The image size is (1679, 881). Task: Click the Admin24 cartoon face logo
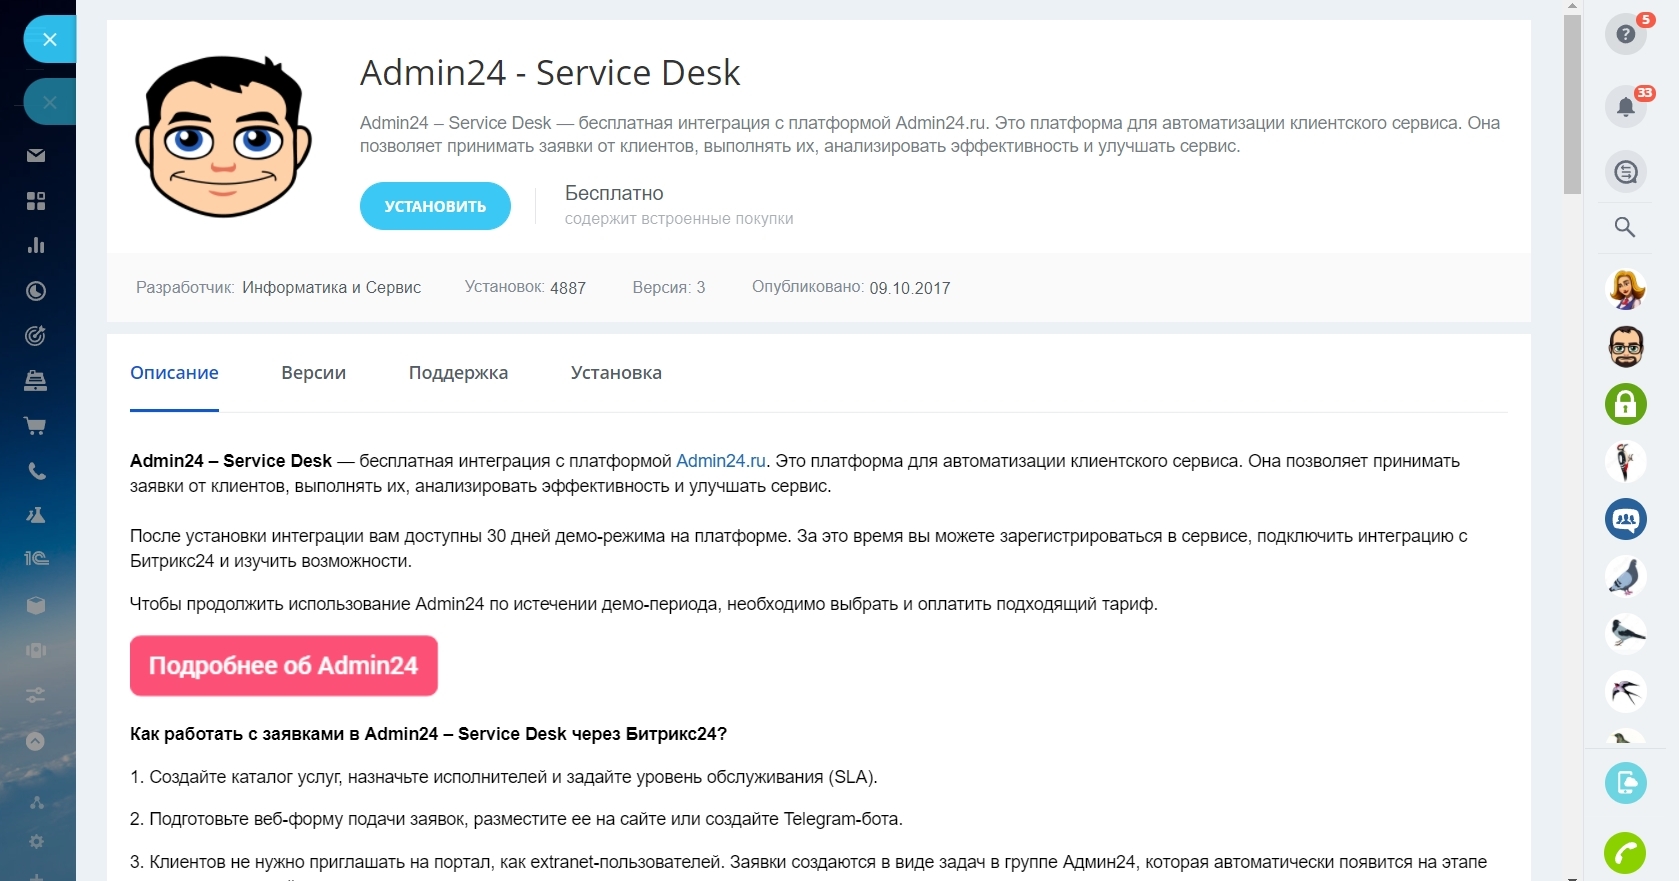tap(224, 136)
